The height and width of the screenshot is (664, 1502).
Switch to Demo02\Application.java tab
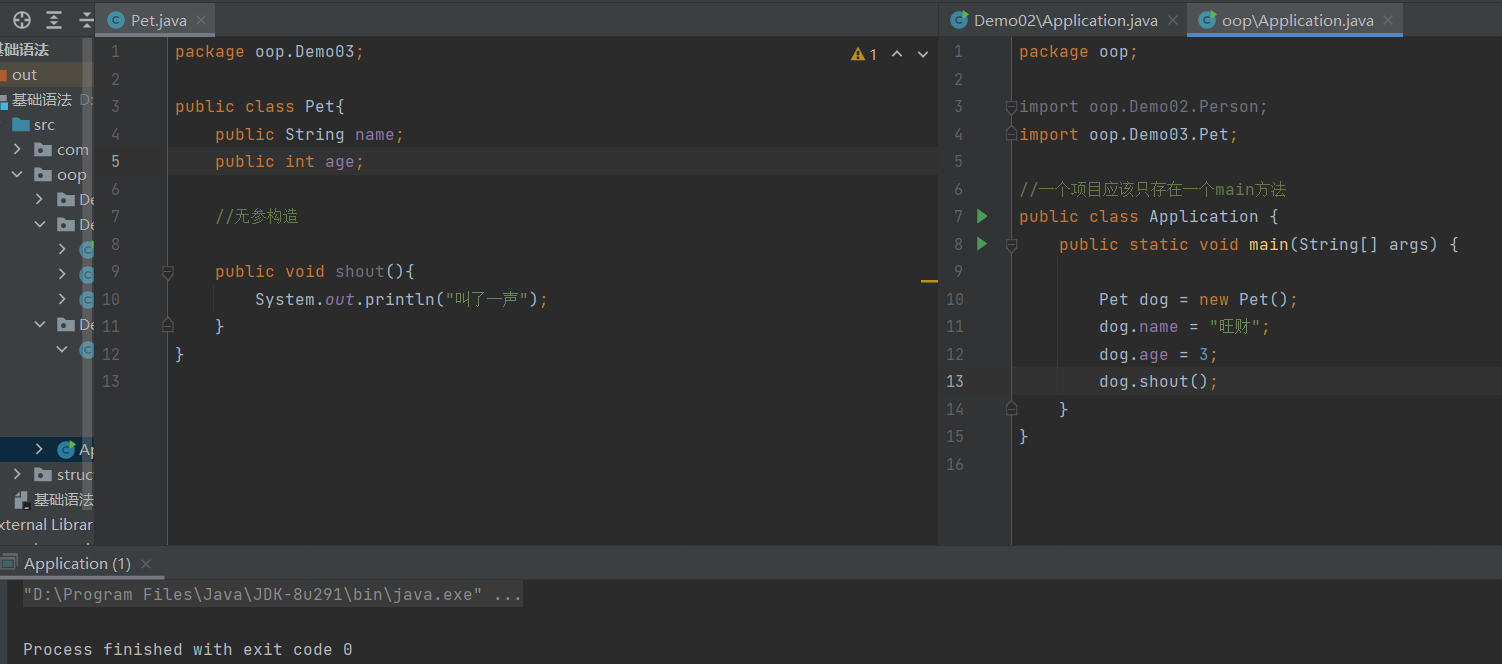coord(1065,20)
